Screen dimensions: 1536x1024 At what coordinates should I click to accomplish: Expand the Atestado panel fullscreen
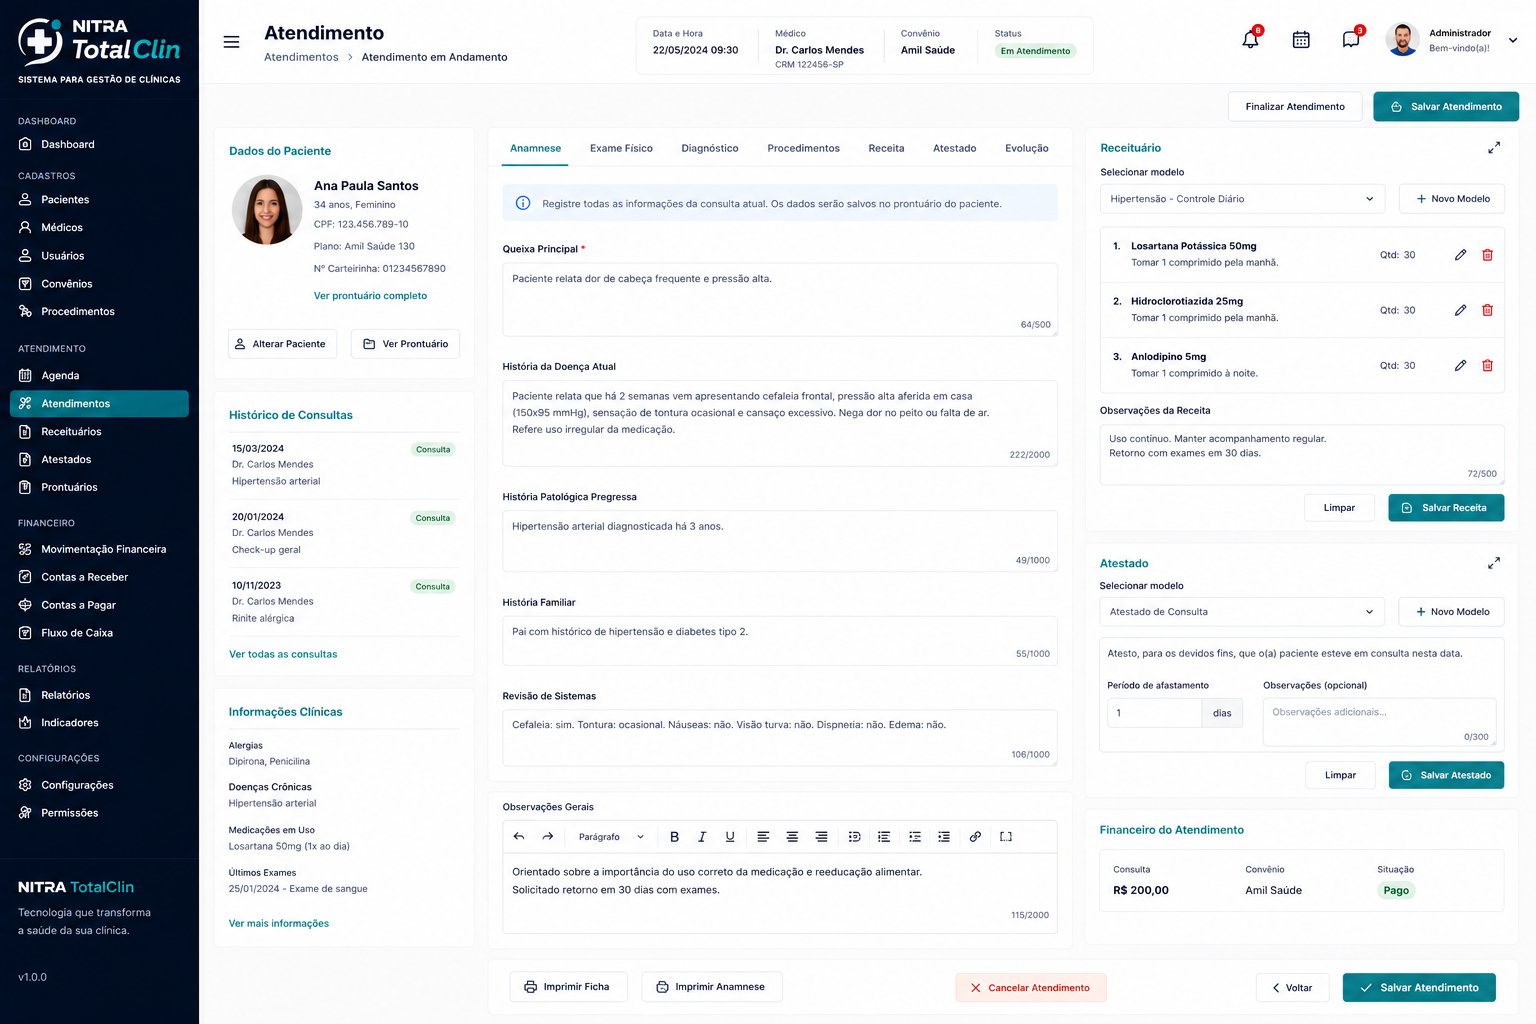coord(1494,564)
